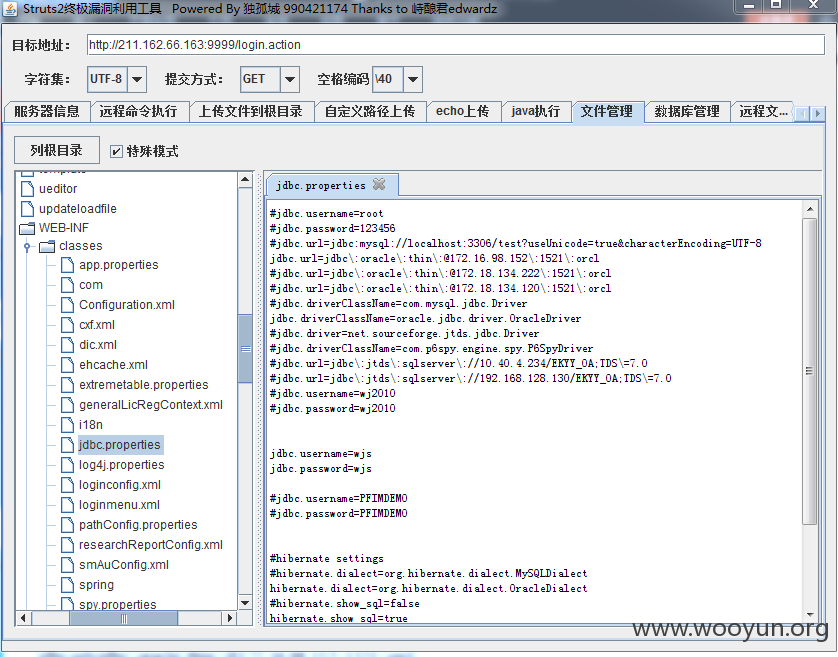
Task: Click the app.properties file icon
Action: [67, 265]
